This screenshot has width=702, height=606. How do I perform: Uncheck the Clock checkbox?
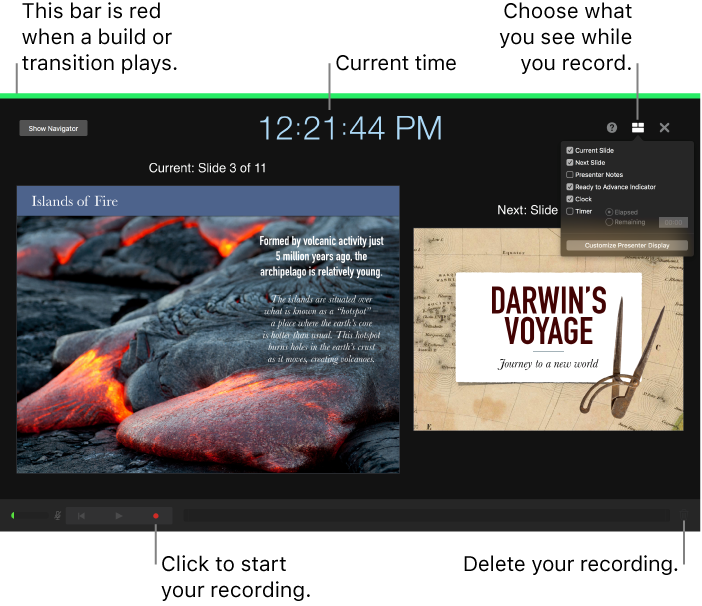569,199
